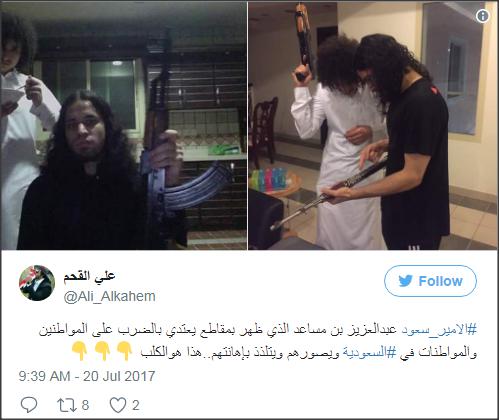Open the user's profile avatar

tap(37, 283)
